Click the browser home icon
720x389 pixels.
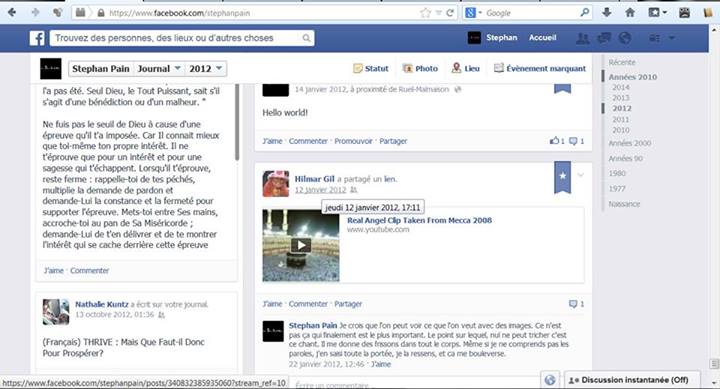pos(630,13)
